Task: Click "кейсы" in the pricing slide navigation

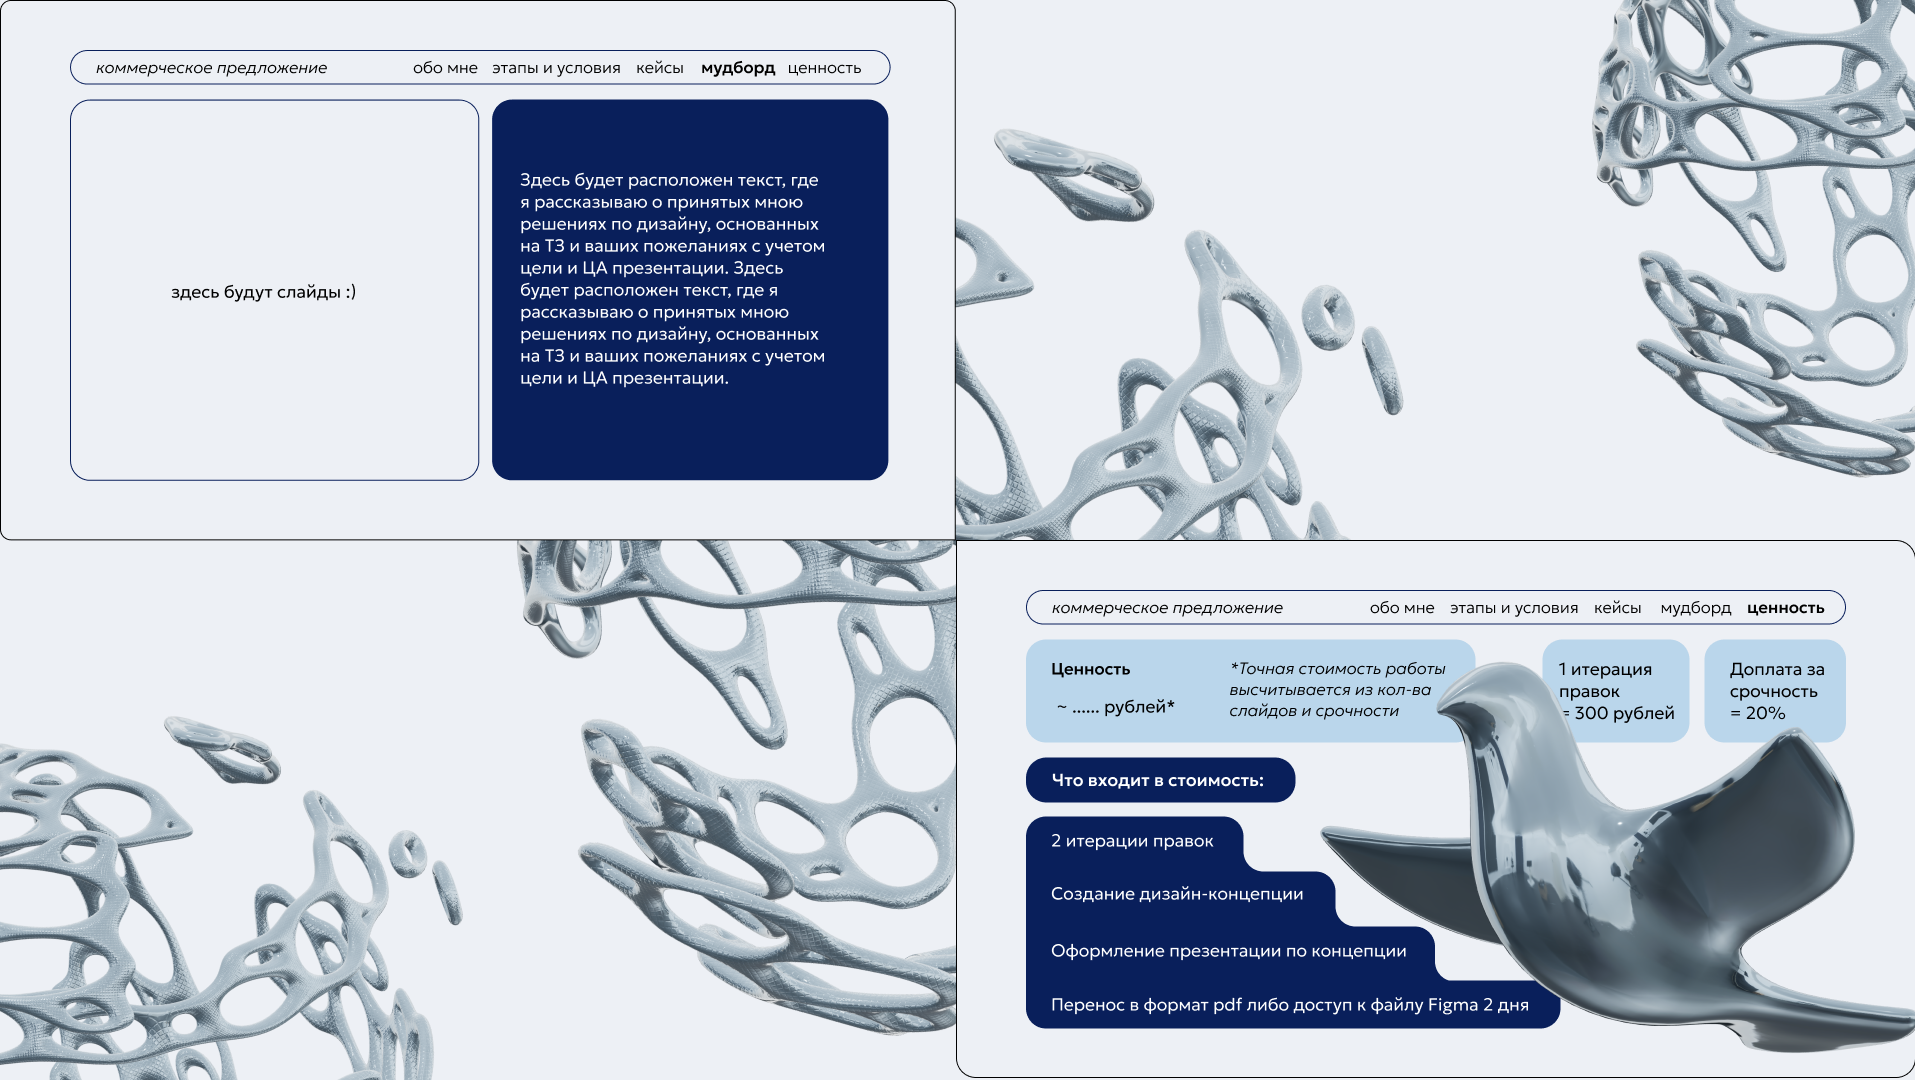Action: click(1617, 608)
